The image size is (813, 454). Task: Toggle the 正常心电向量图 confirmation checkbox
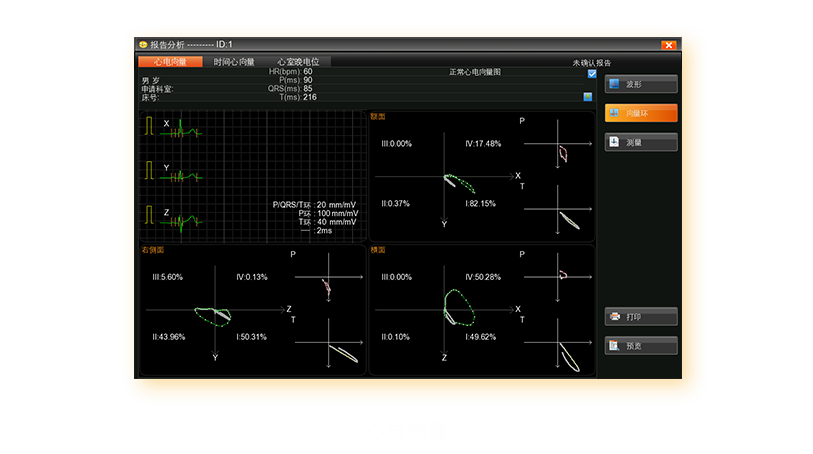coord(592,74)
